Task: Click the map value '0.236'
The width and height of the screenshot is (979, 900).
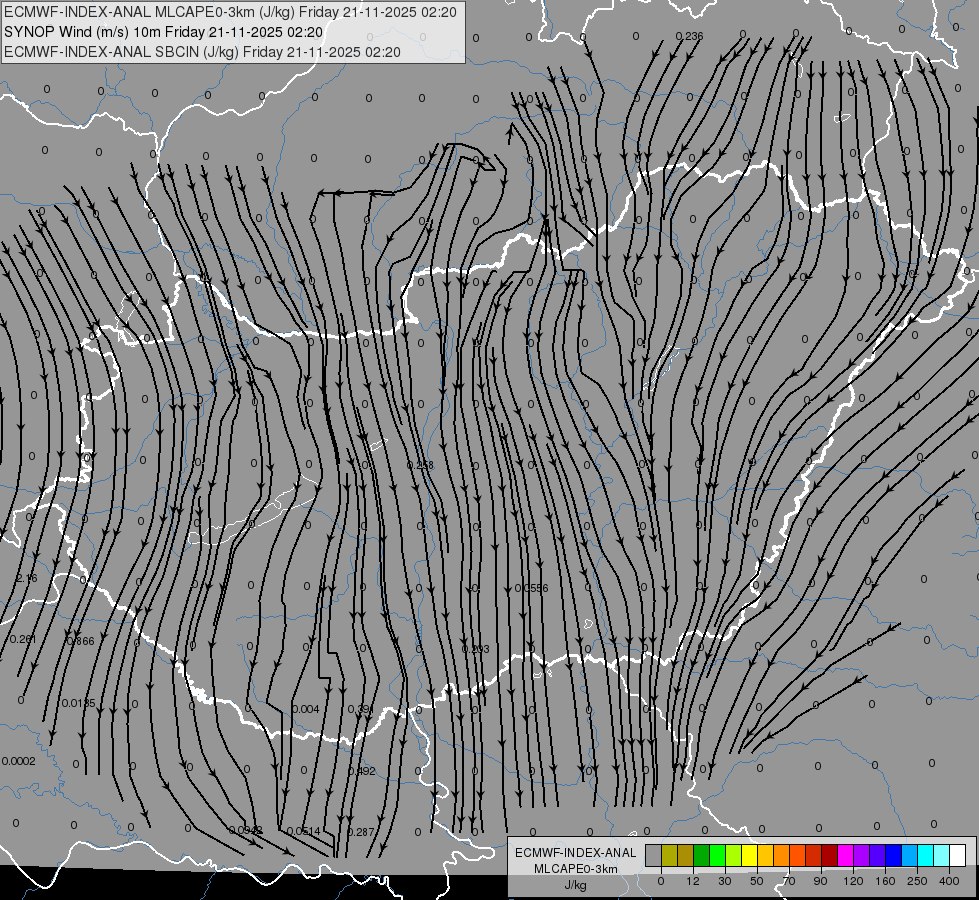Action: [689, 36]
